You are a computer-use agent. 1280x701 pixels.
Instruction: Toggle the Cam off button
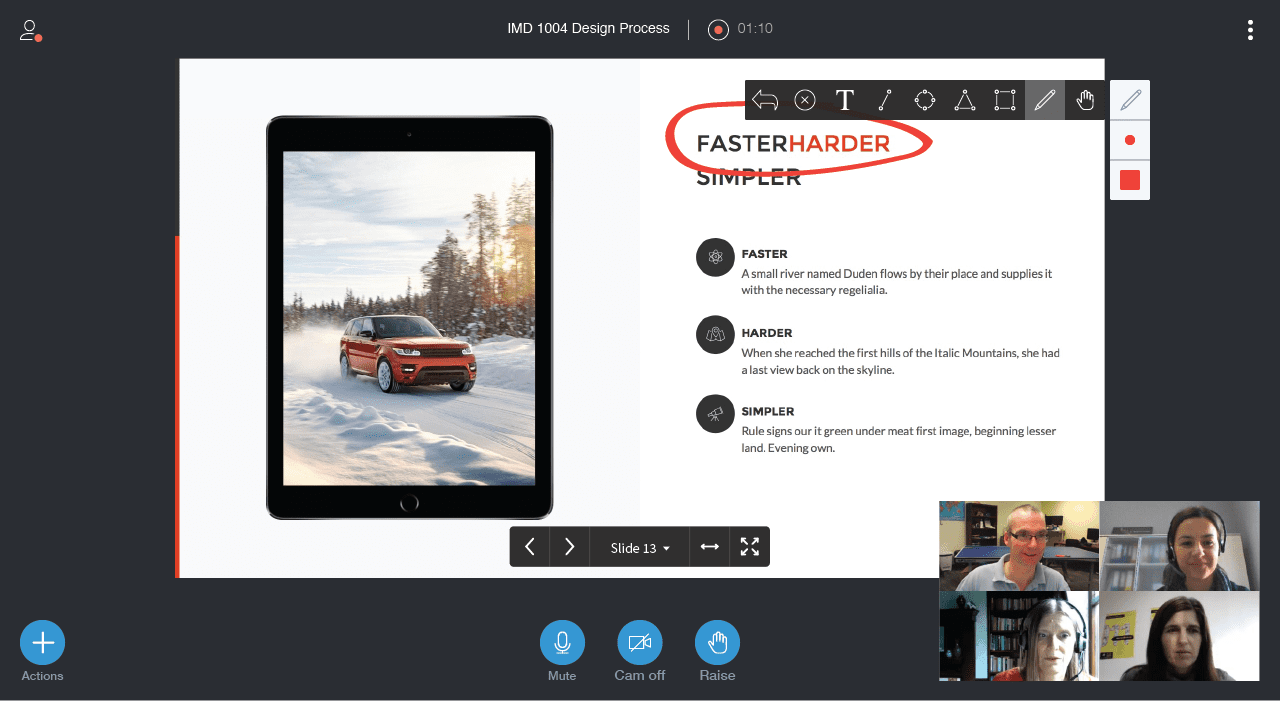point(640,643)
